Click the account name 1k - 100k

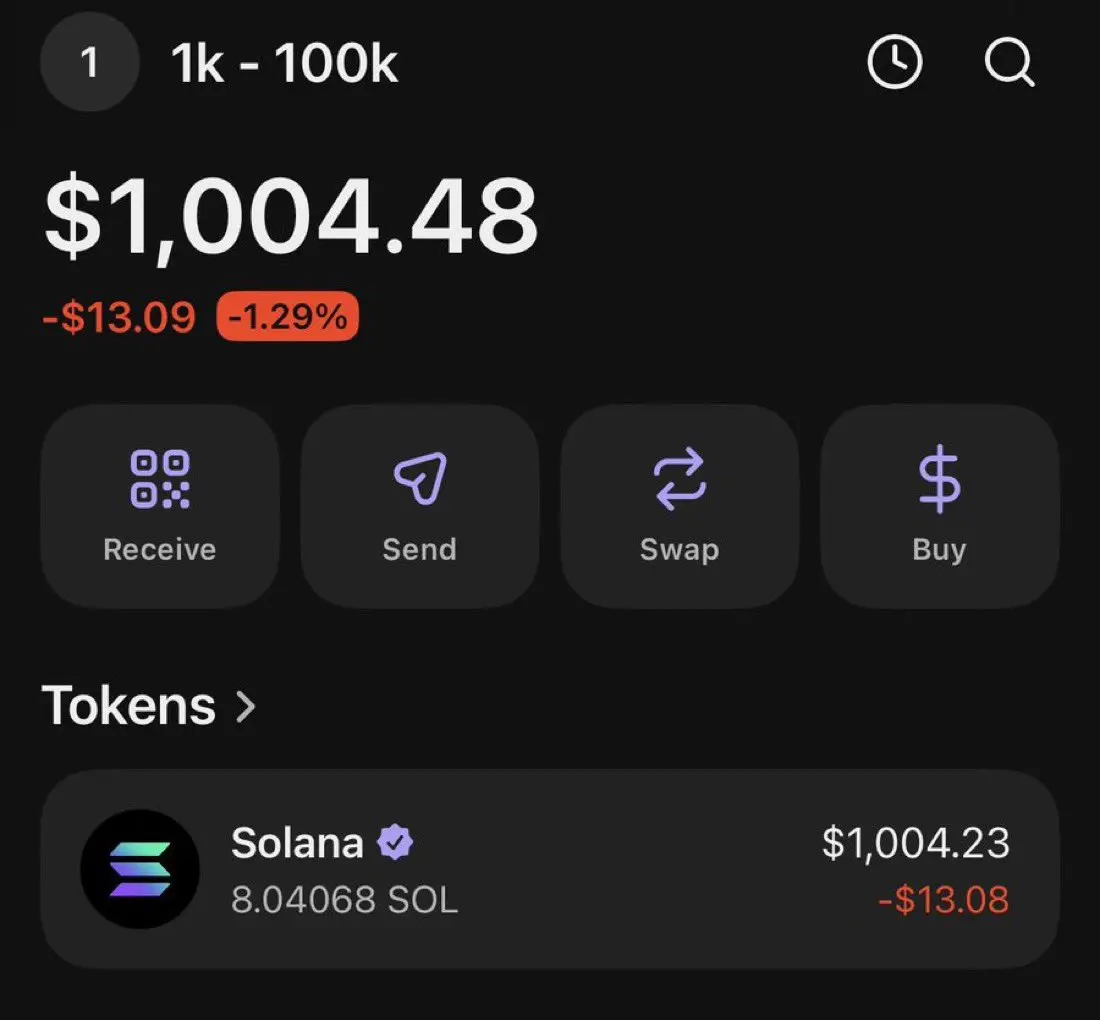pos(285,63)
